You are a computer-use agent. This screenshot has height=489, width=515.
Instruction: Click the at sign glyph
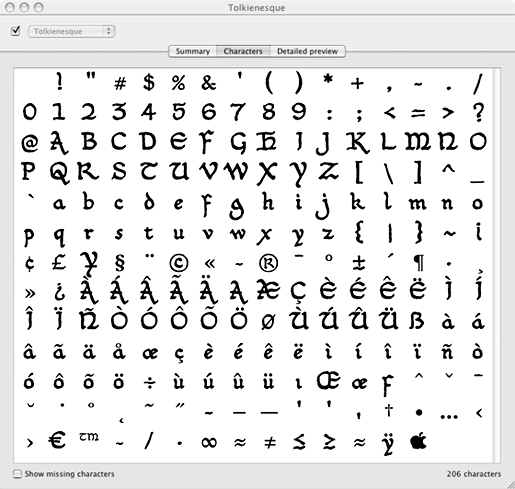click(x=30, y=143)
